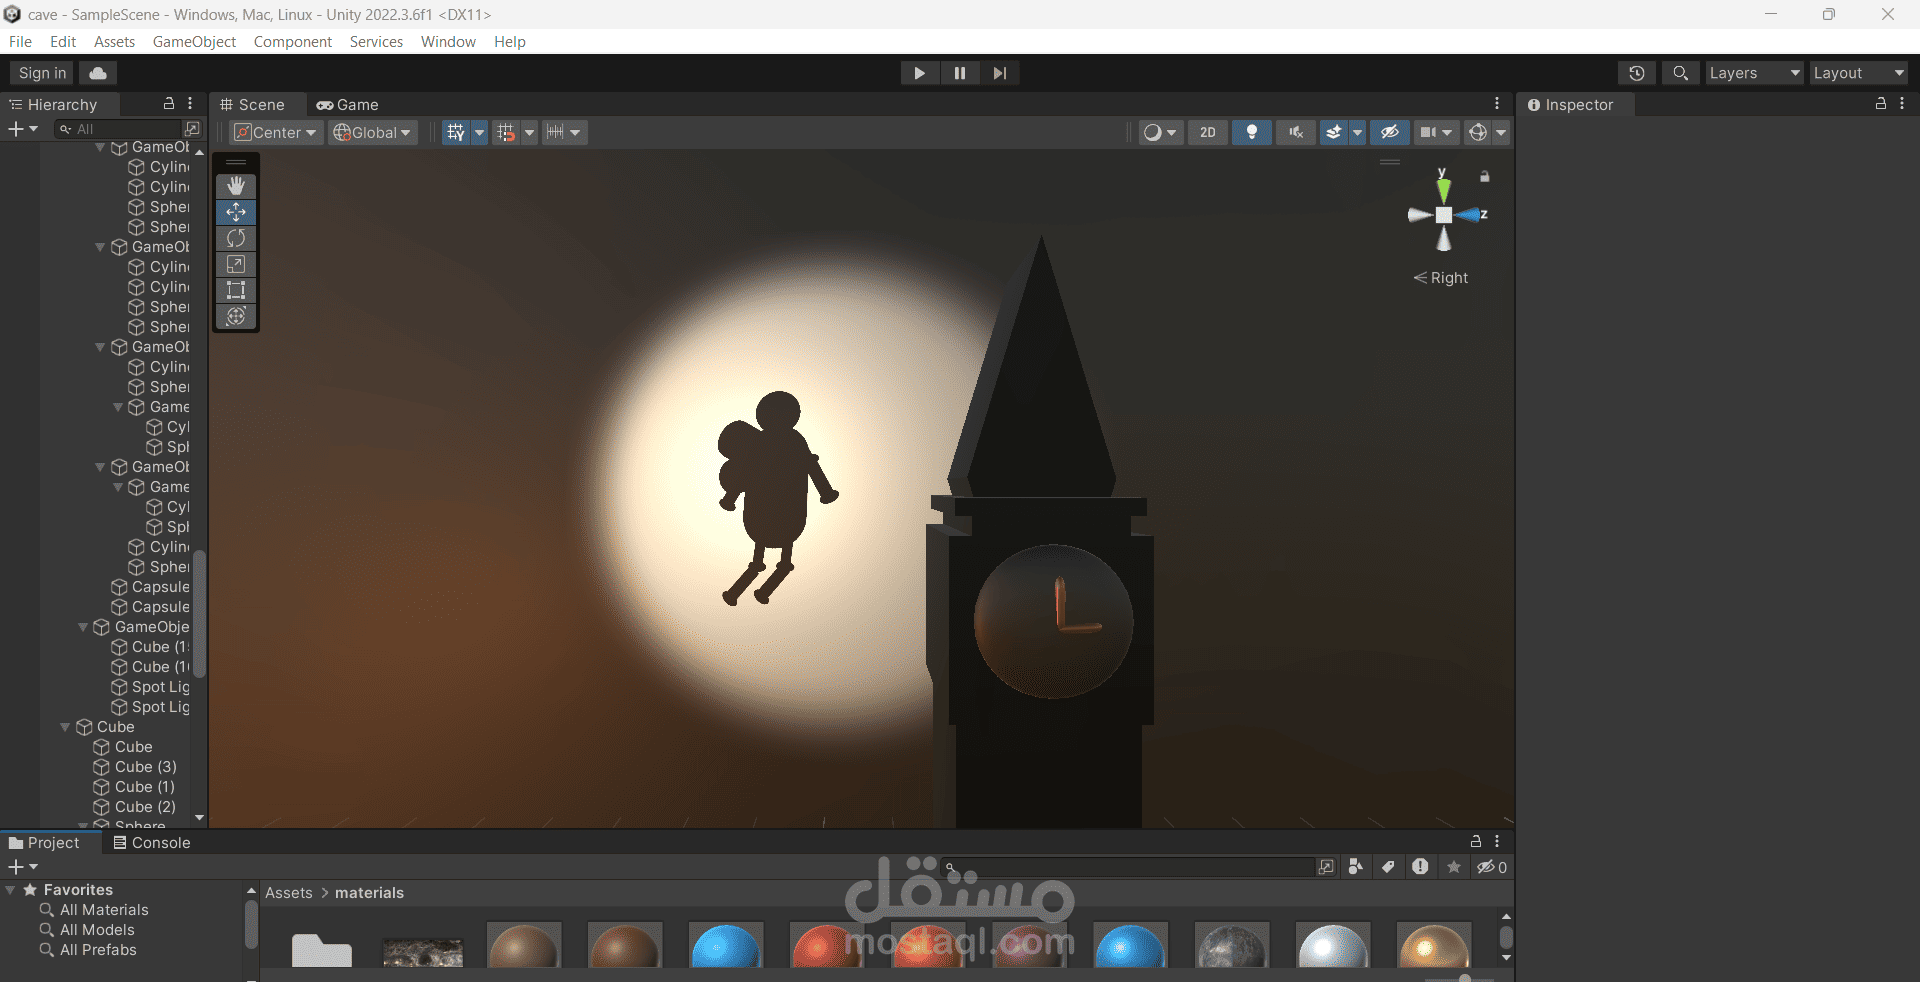Select the Scale tool in scene toolbar

(x=236, y=264)
